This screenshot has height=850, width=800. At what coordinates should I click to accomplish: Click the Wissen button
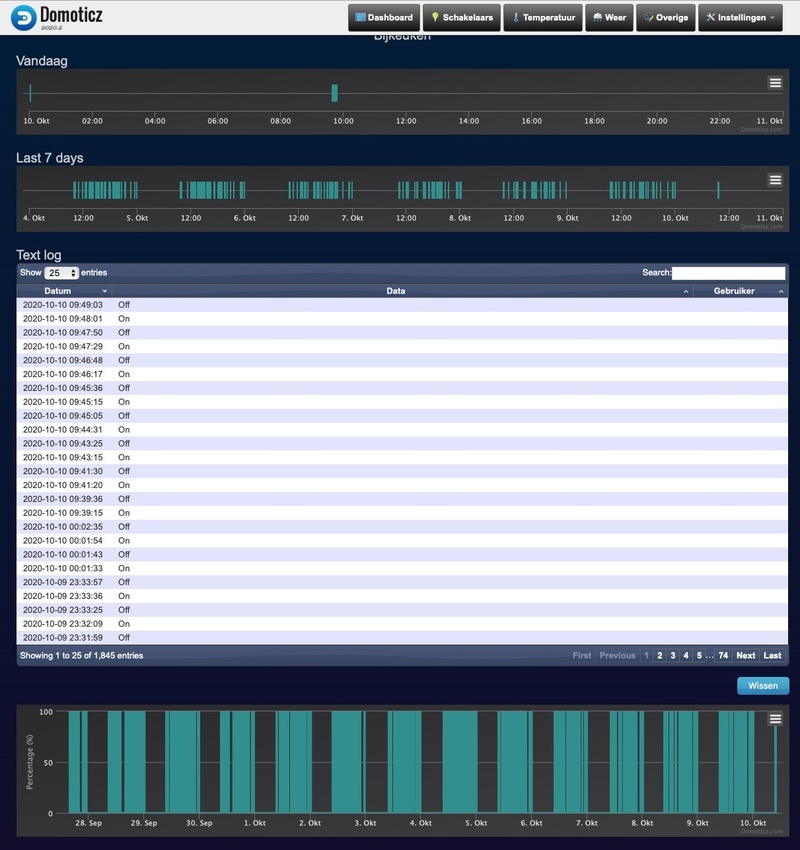point(763,686)
